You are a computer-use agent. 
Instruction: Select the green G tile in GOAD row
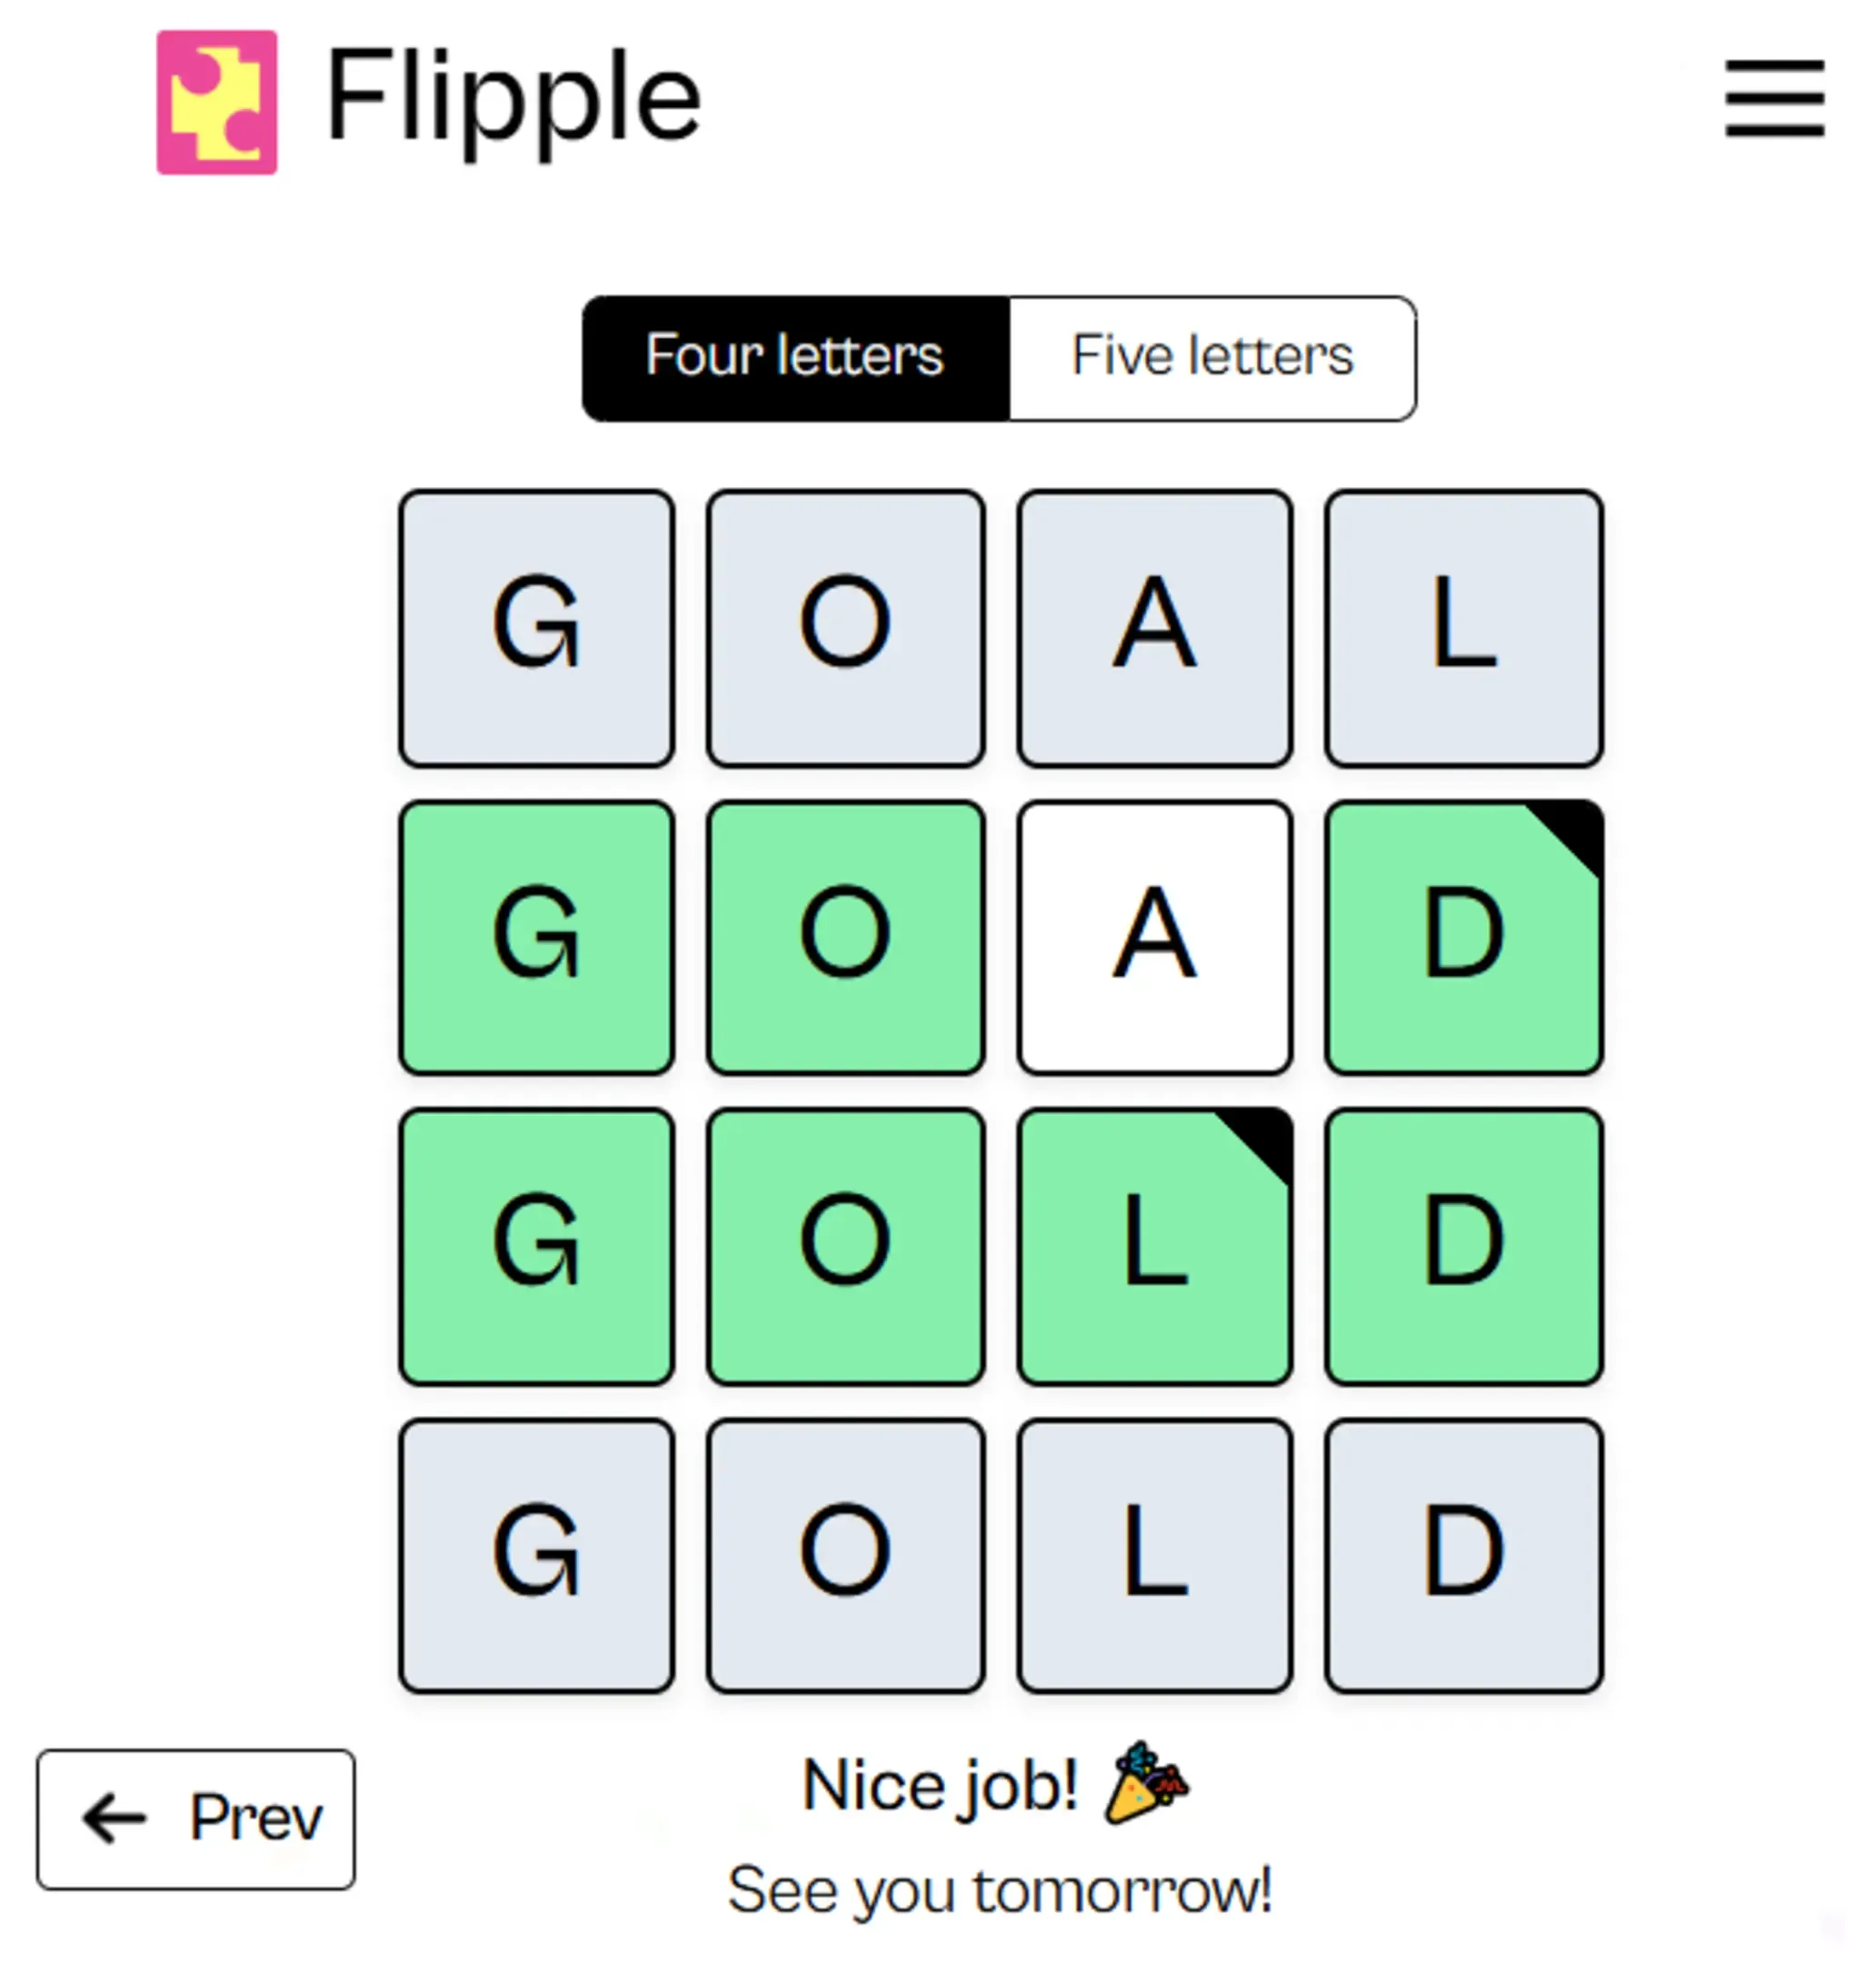(x=537, y=937)
